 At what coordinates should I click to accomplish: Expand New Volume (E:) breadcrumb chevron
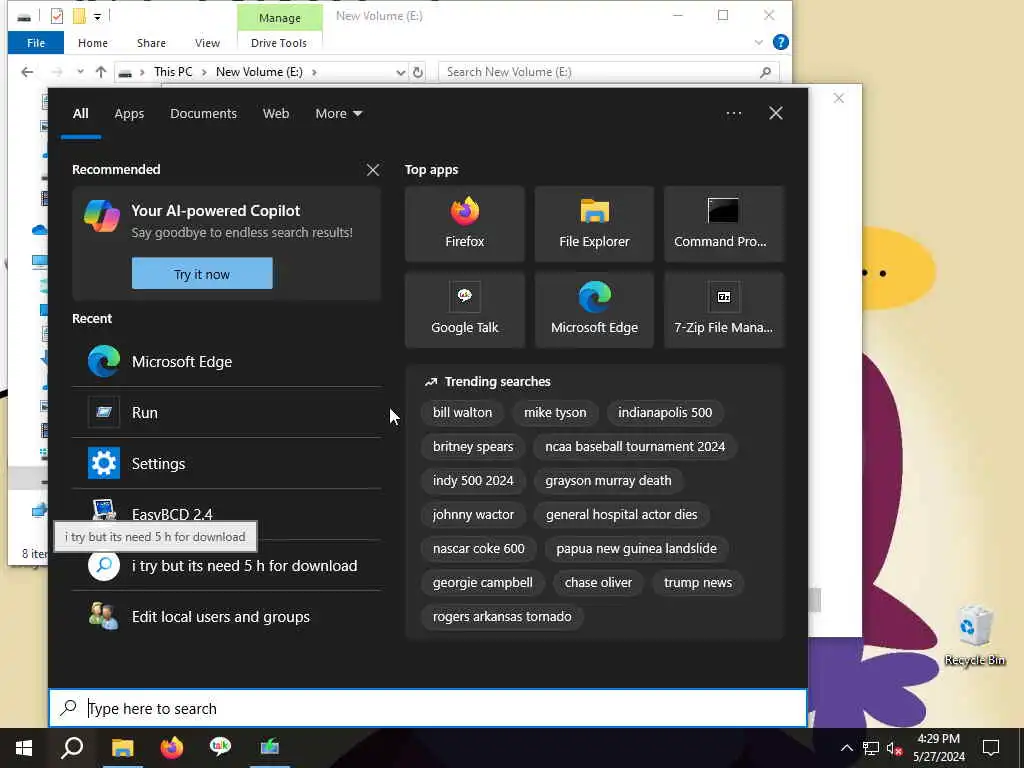coord(314,72)
